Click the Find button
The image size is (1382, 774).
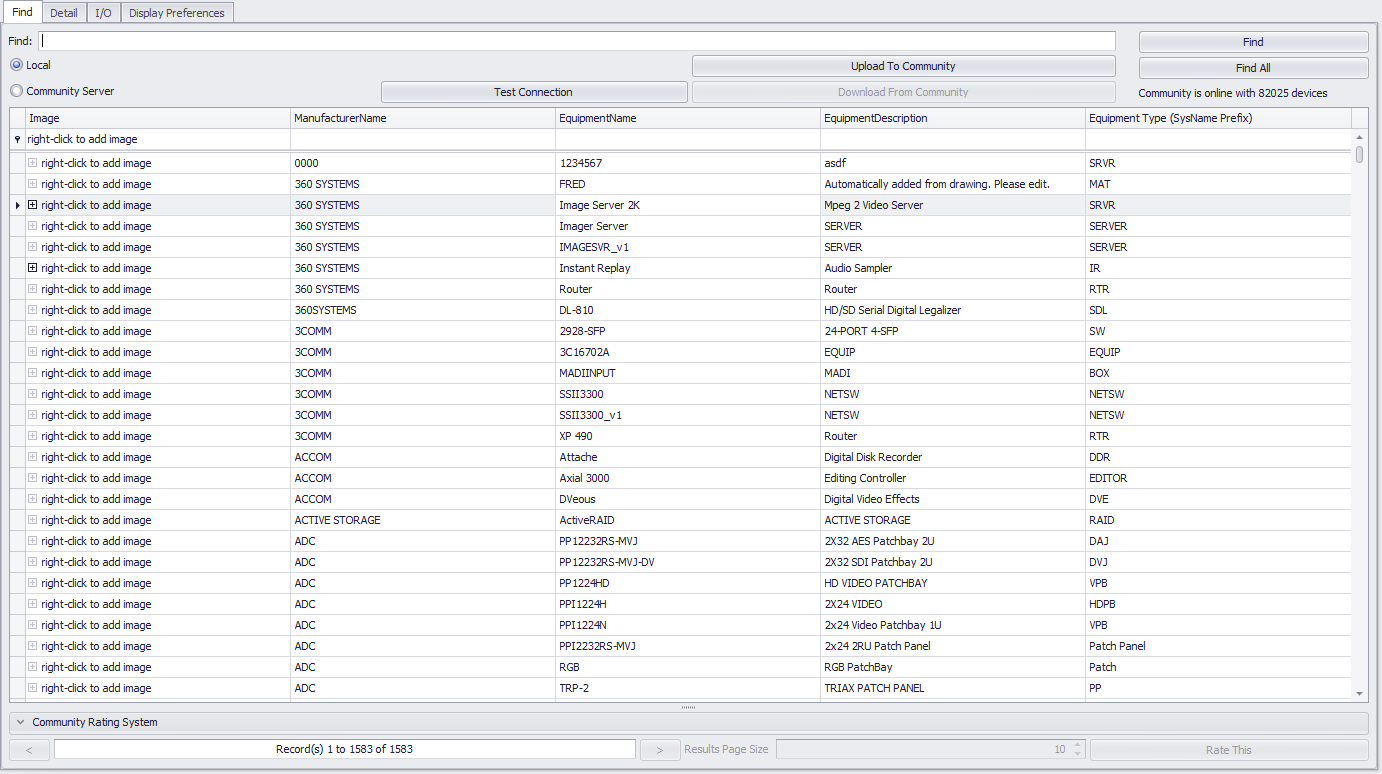[x=1253, y=42]
